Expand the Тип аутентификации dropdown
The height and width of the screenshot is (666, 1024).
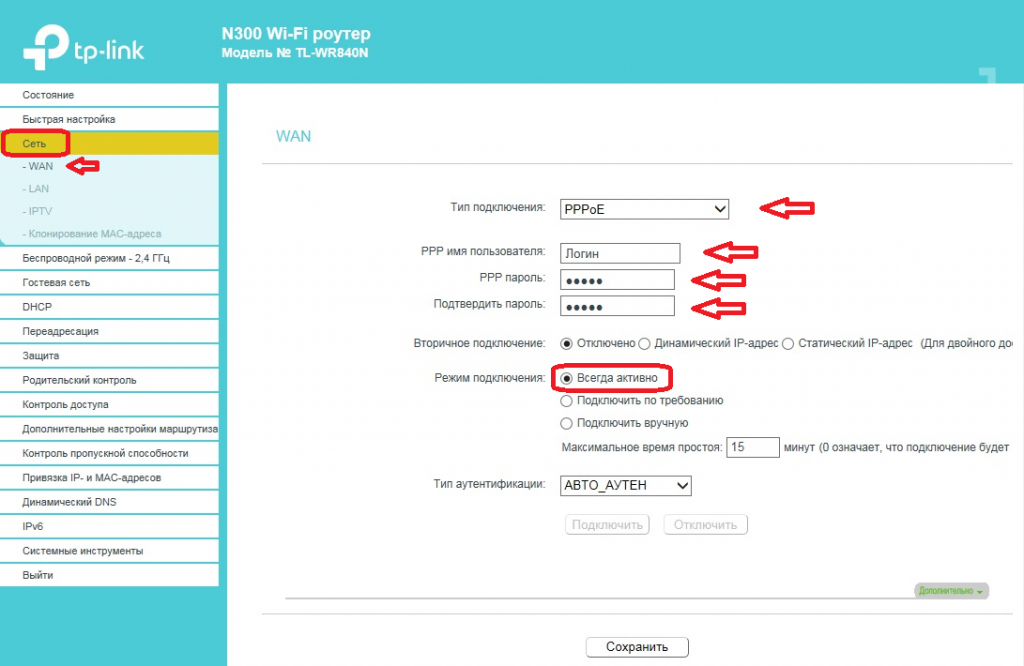pos(626,485)
